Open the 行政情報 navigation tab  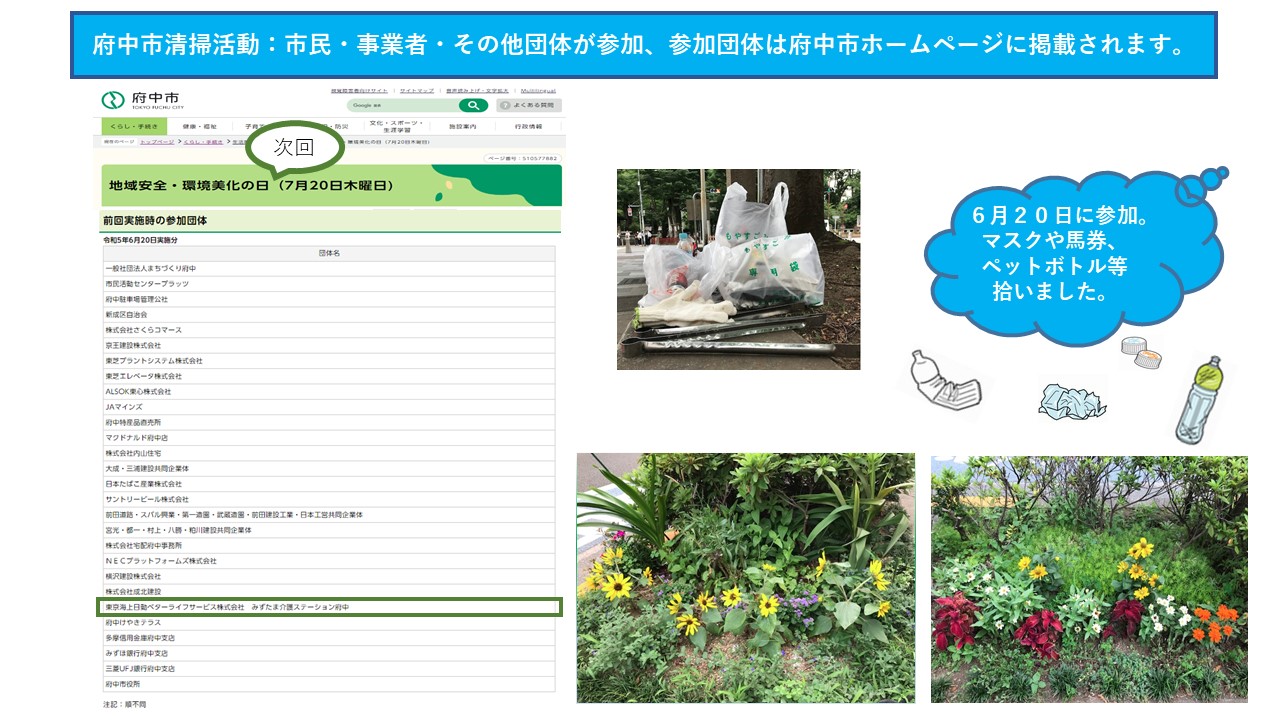point(528,127)
